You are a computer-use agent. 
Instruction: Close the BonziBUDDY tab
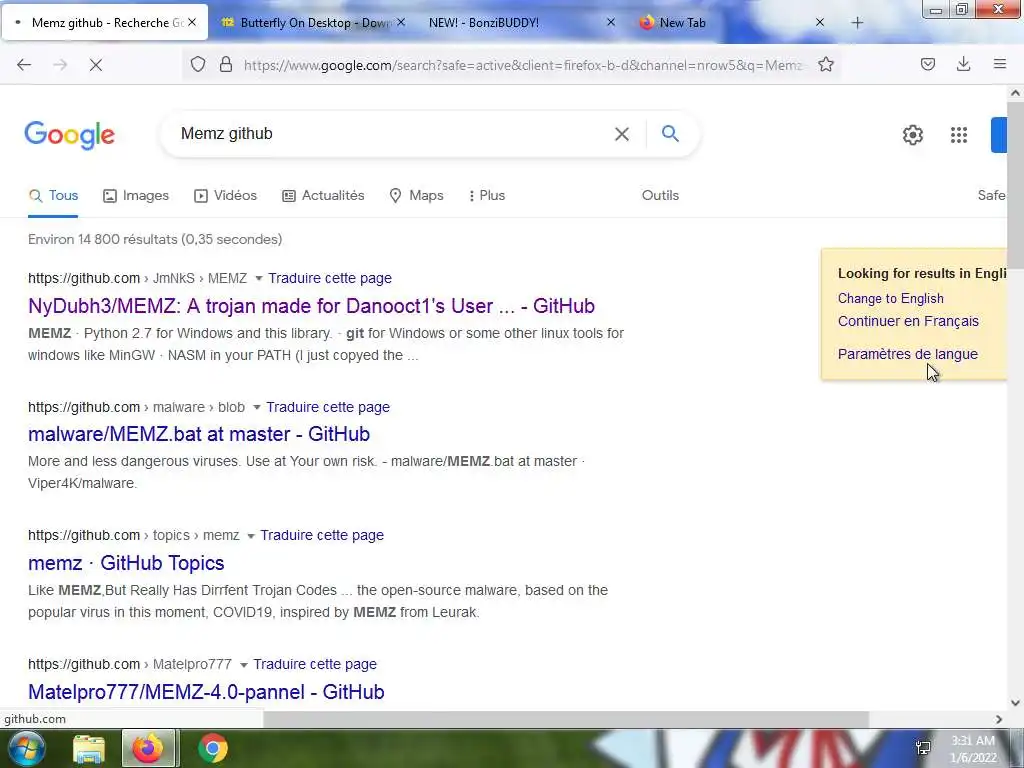(x=611, y=22)
